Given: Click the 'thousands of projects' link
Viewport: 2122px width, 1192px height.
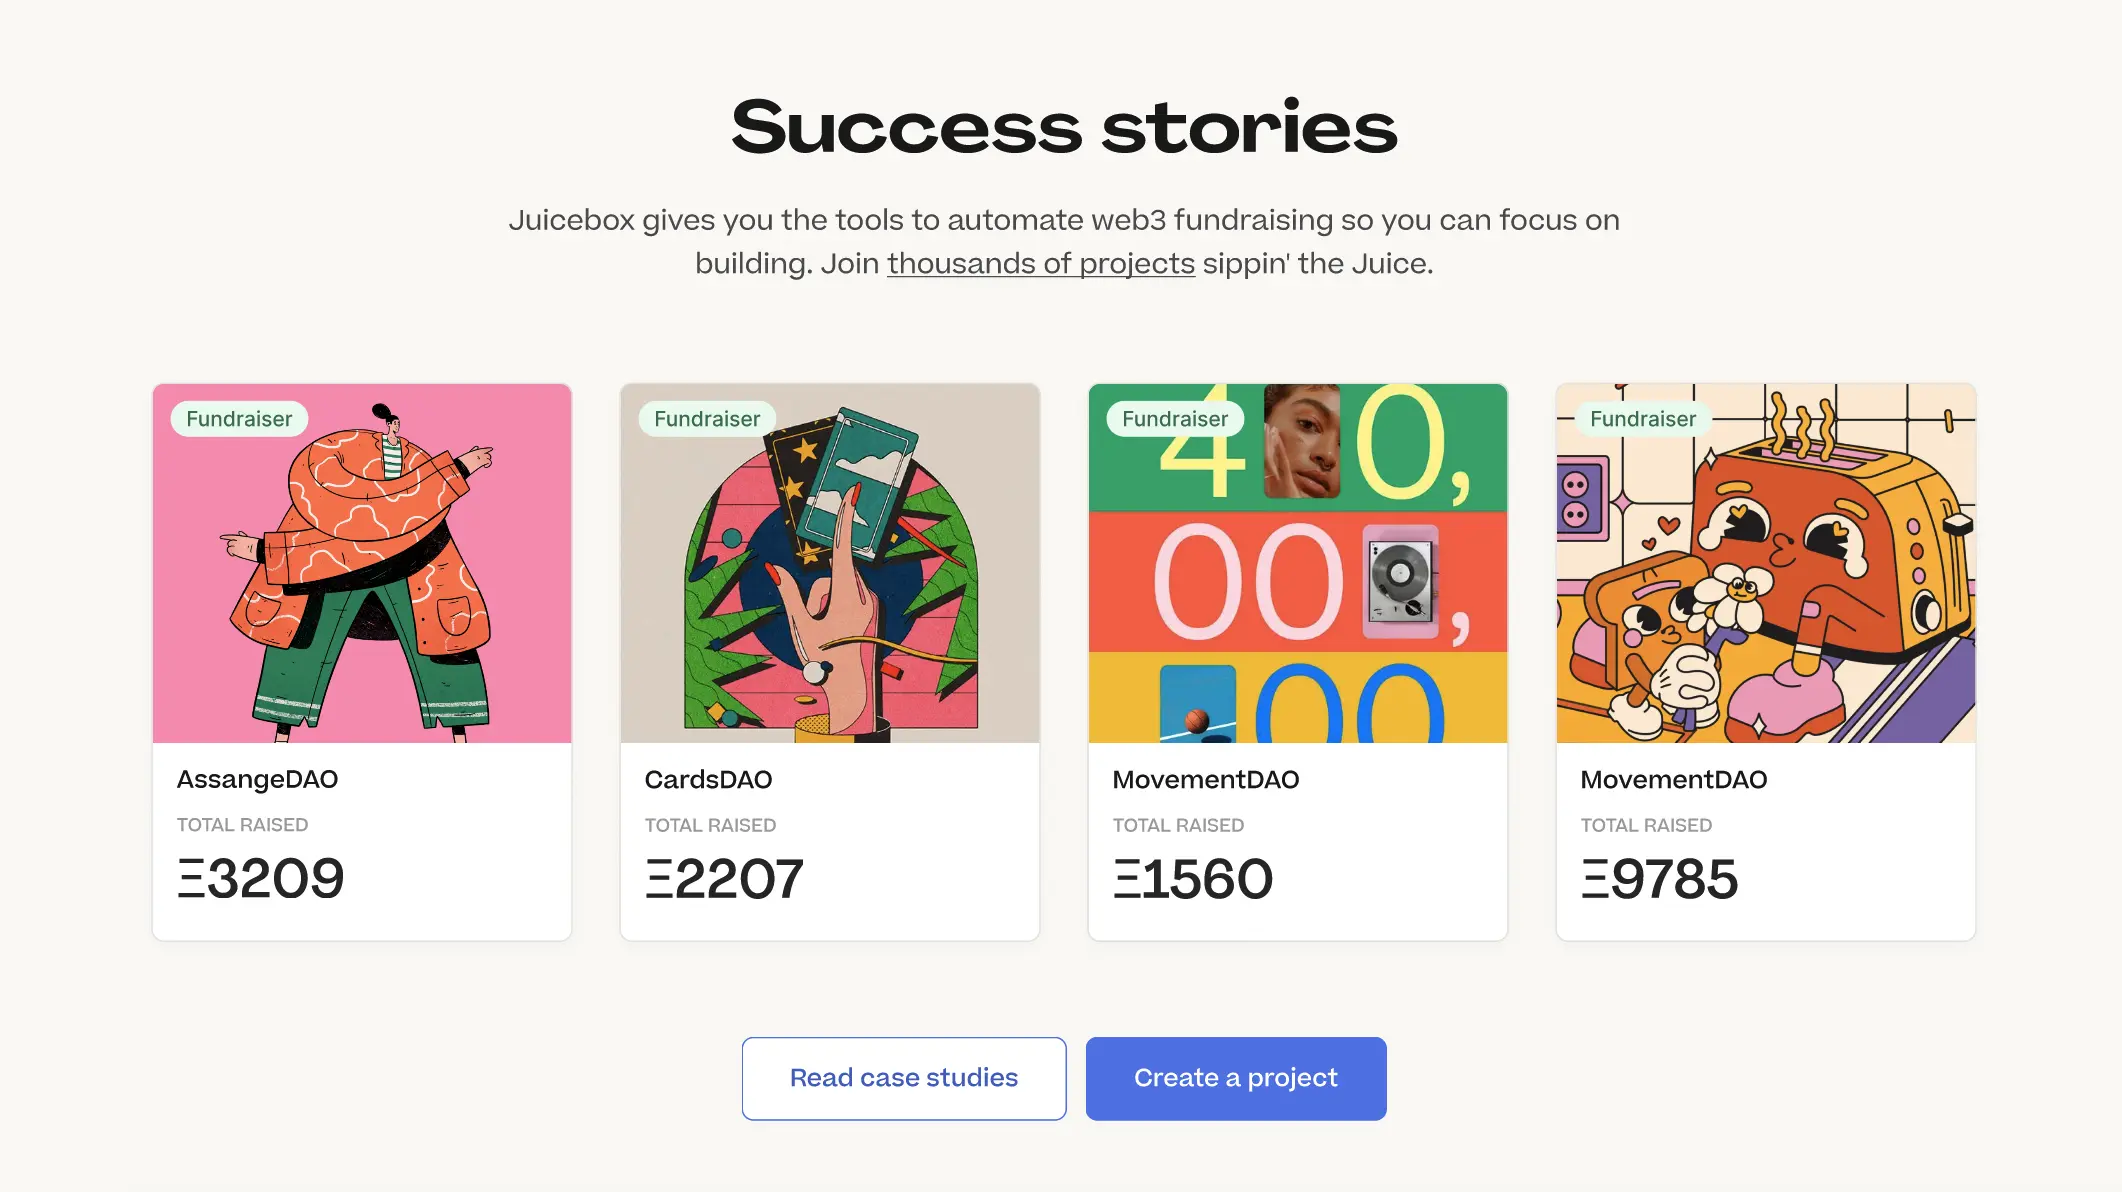Looking at the screenshot, I should 1040,263.
